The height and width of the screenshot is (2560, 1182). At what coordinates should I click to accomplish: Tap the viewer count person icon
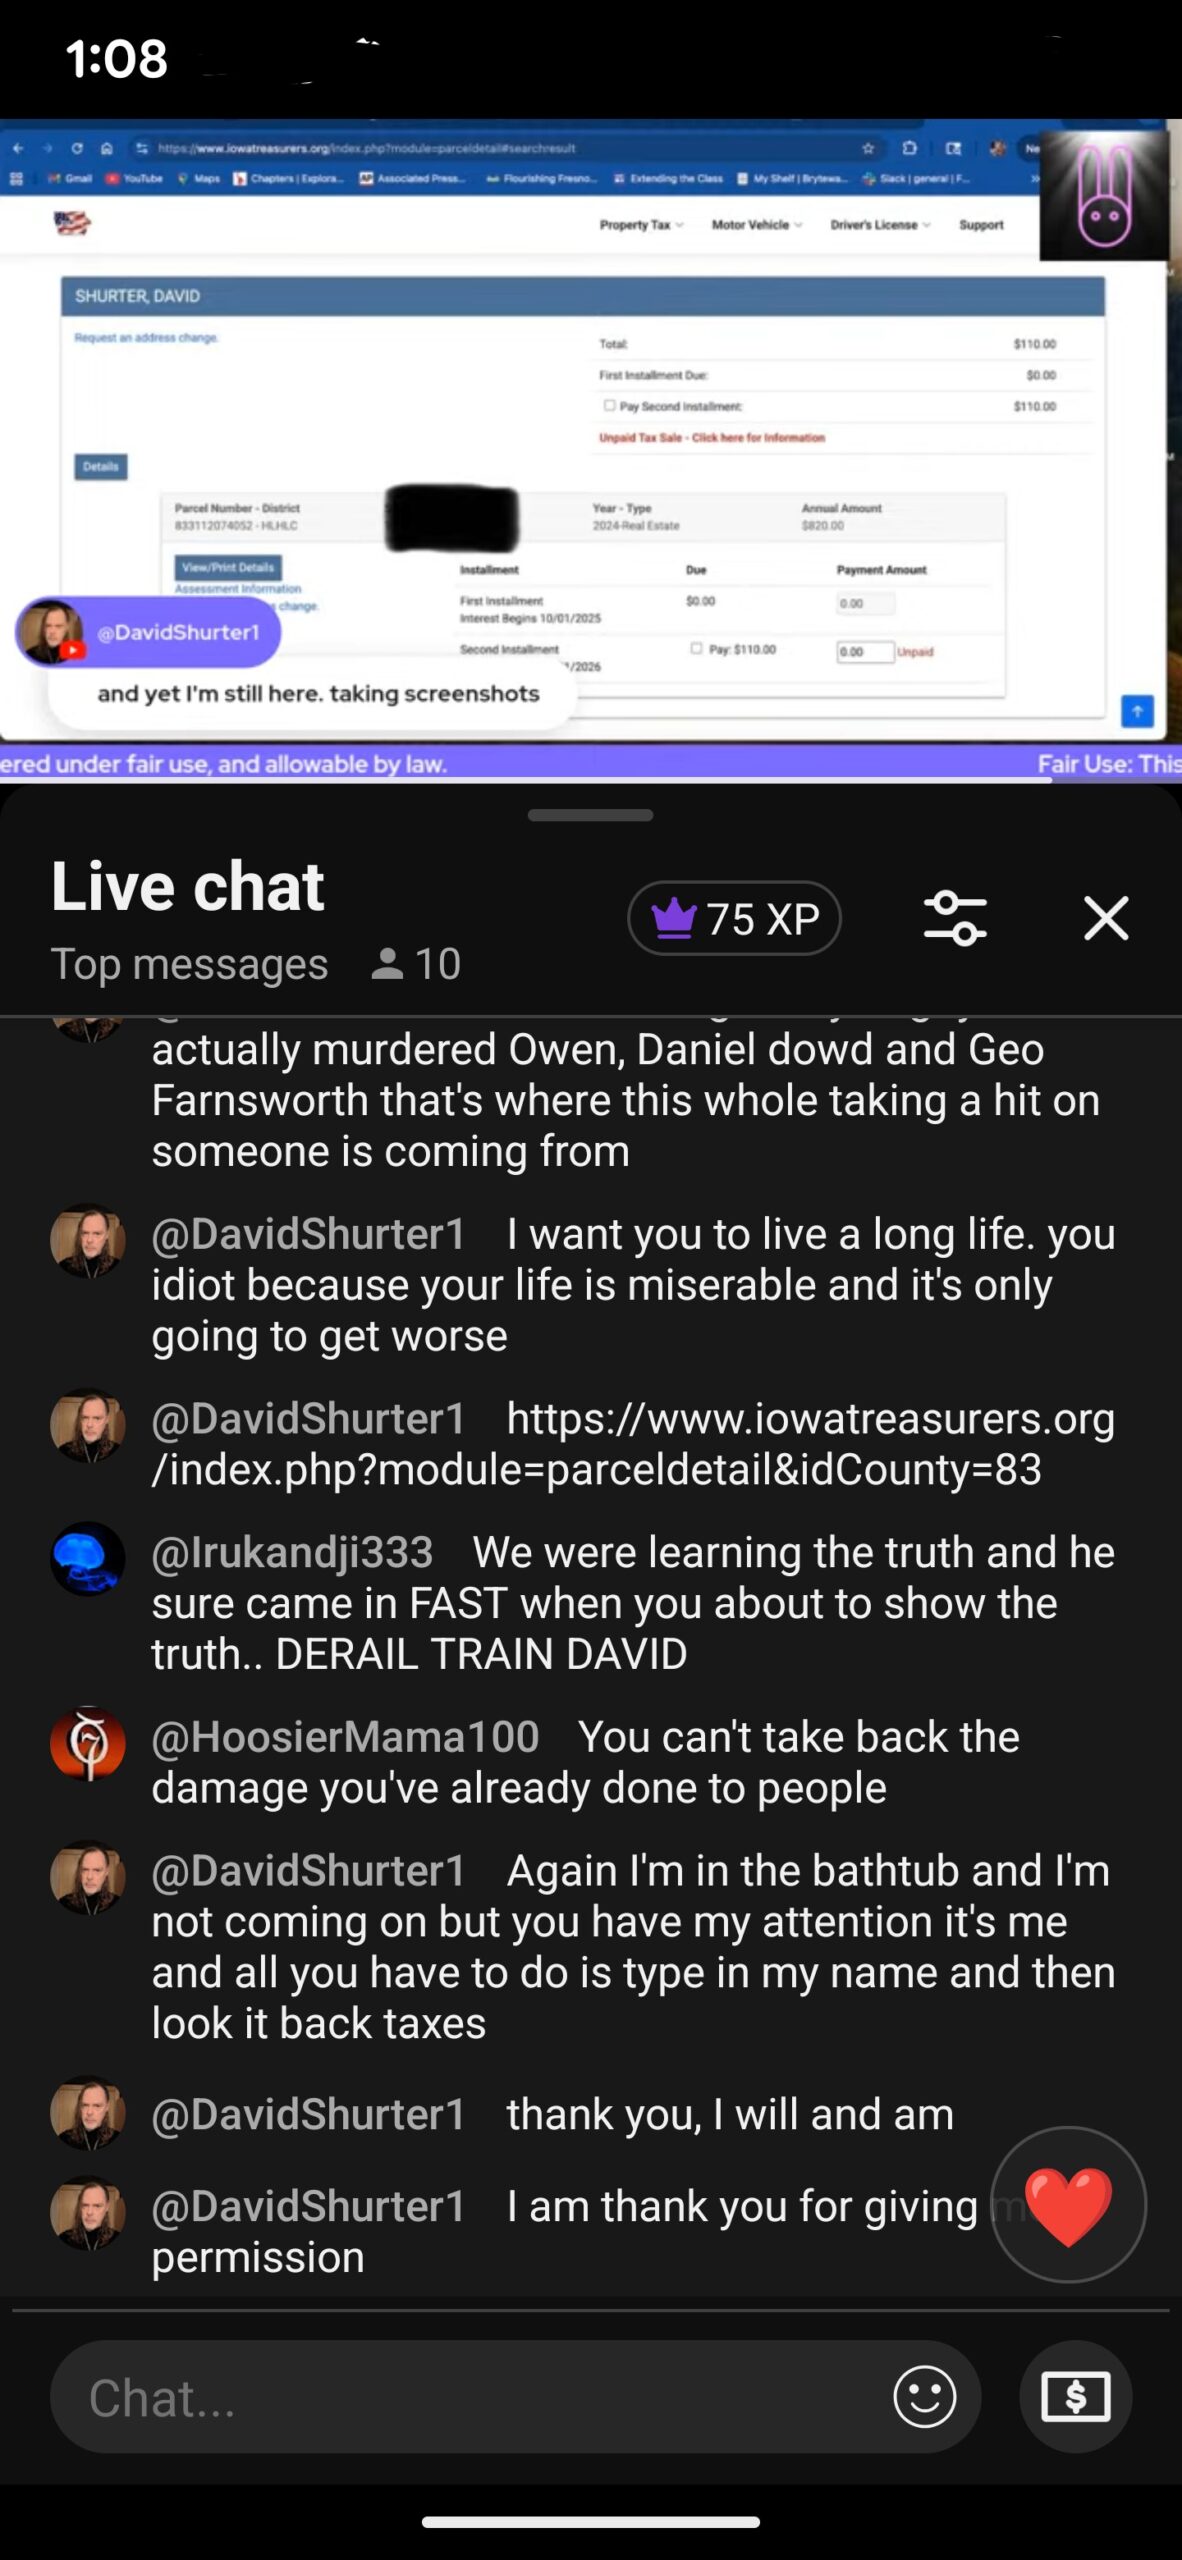[387, 964]
